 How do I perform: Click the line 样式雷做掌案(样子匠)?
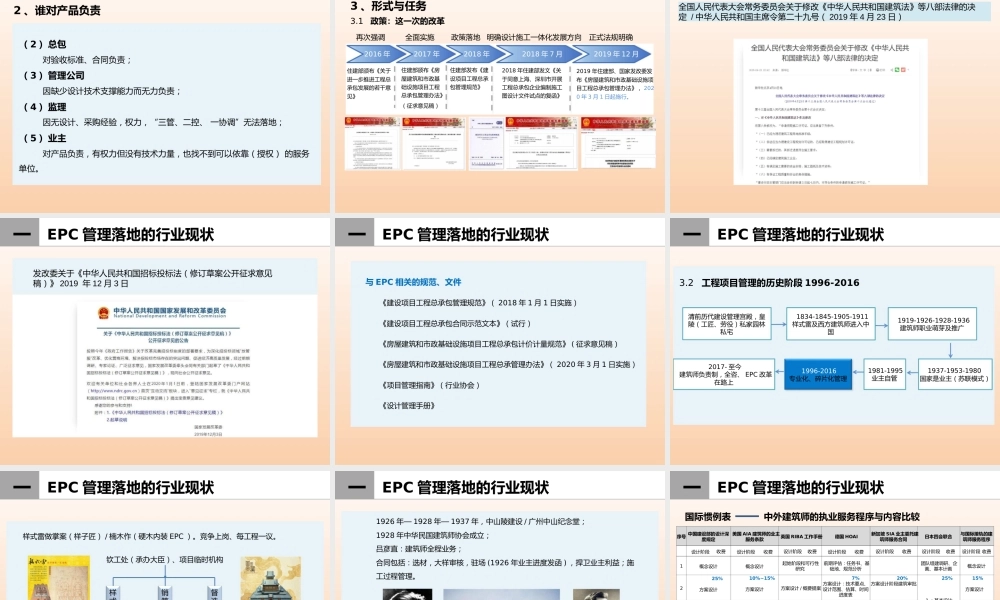pos(150,536)
